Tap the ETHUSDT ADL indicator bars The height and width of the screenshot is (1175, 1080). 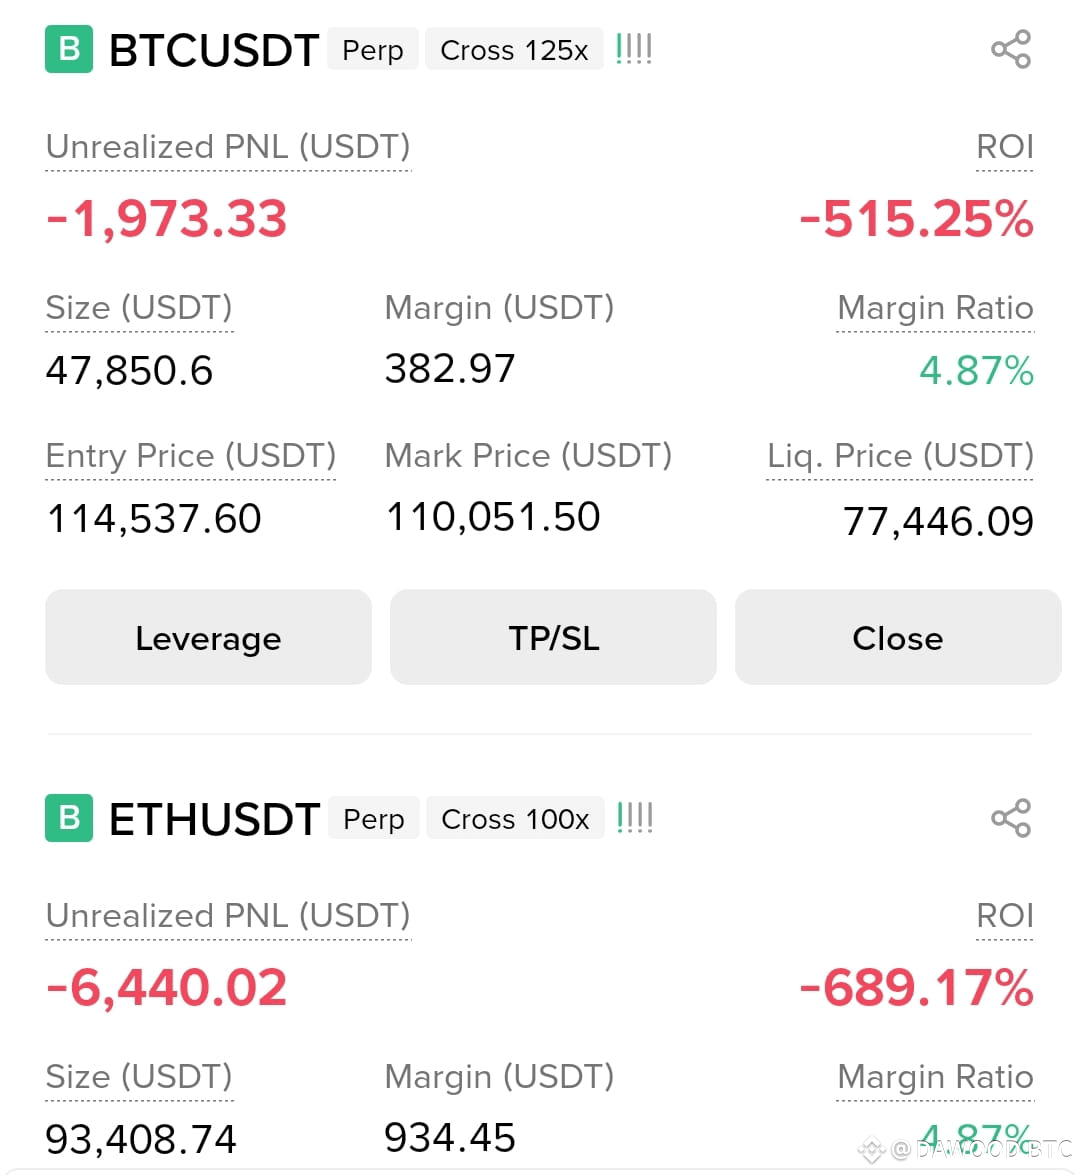[634, 818]
